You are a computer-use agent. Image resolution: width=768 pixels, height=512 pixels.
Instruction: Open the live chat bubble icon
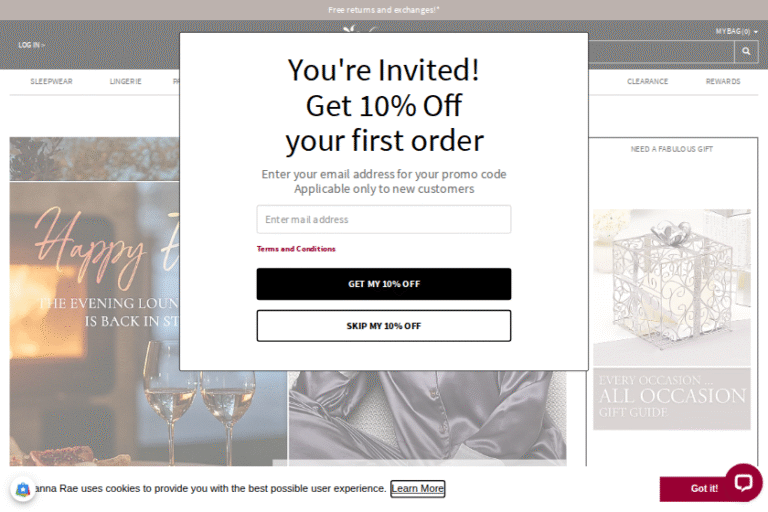(x=744, y=482)
